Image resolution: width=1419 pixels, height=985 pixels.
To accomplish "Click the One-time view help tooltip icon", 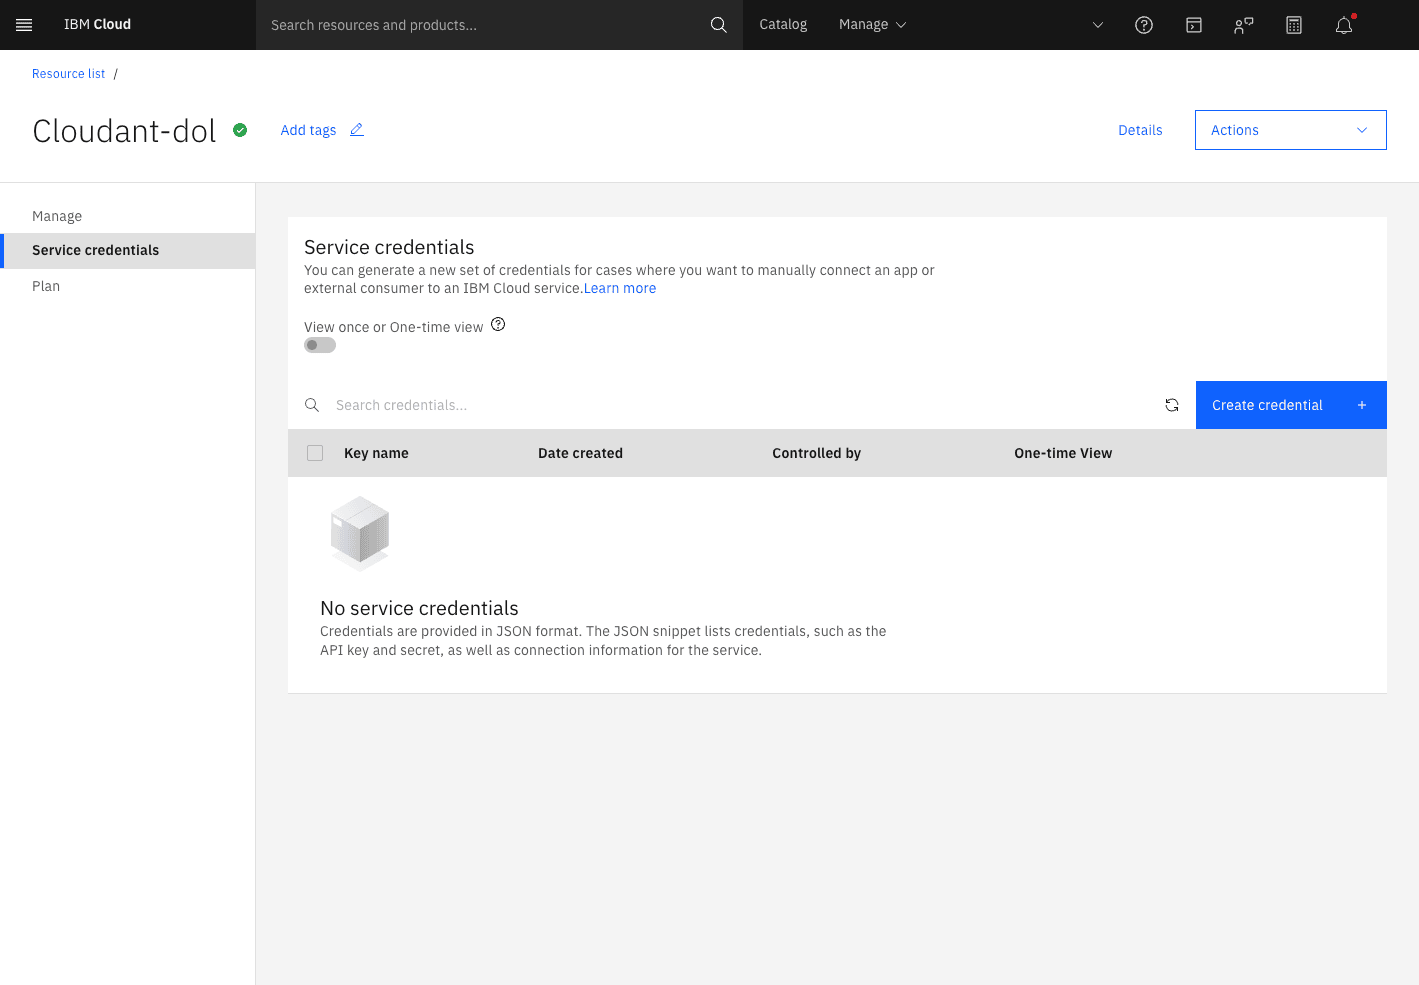I will point(498,325).
